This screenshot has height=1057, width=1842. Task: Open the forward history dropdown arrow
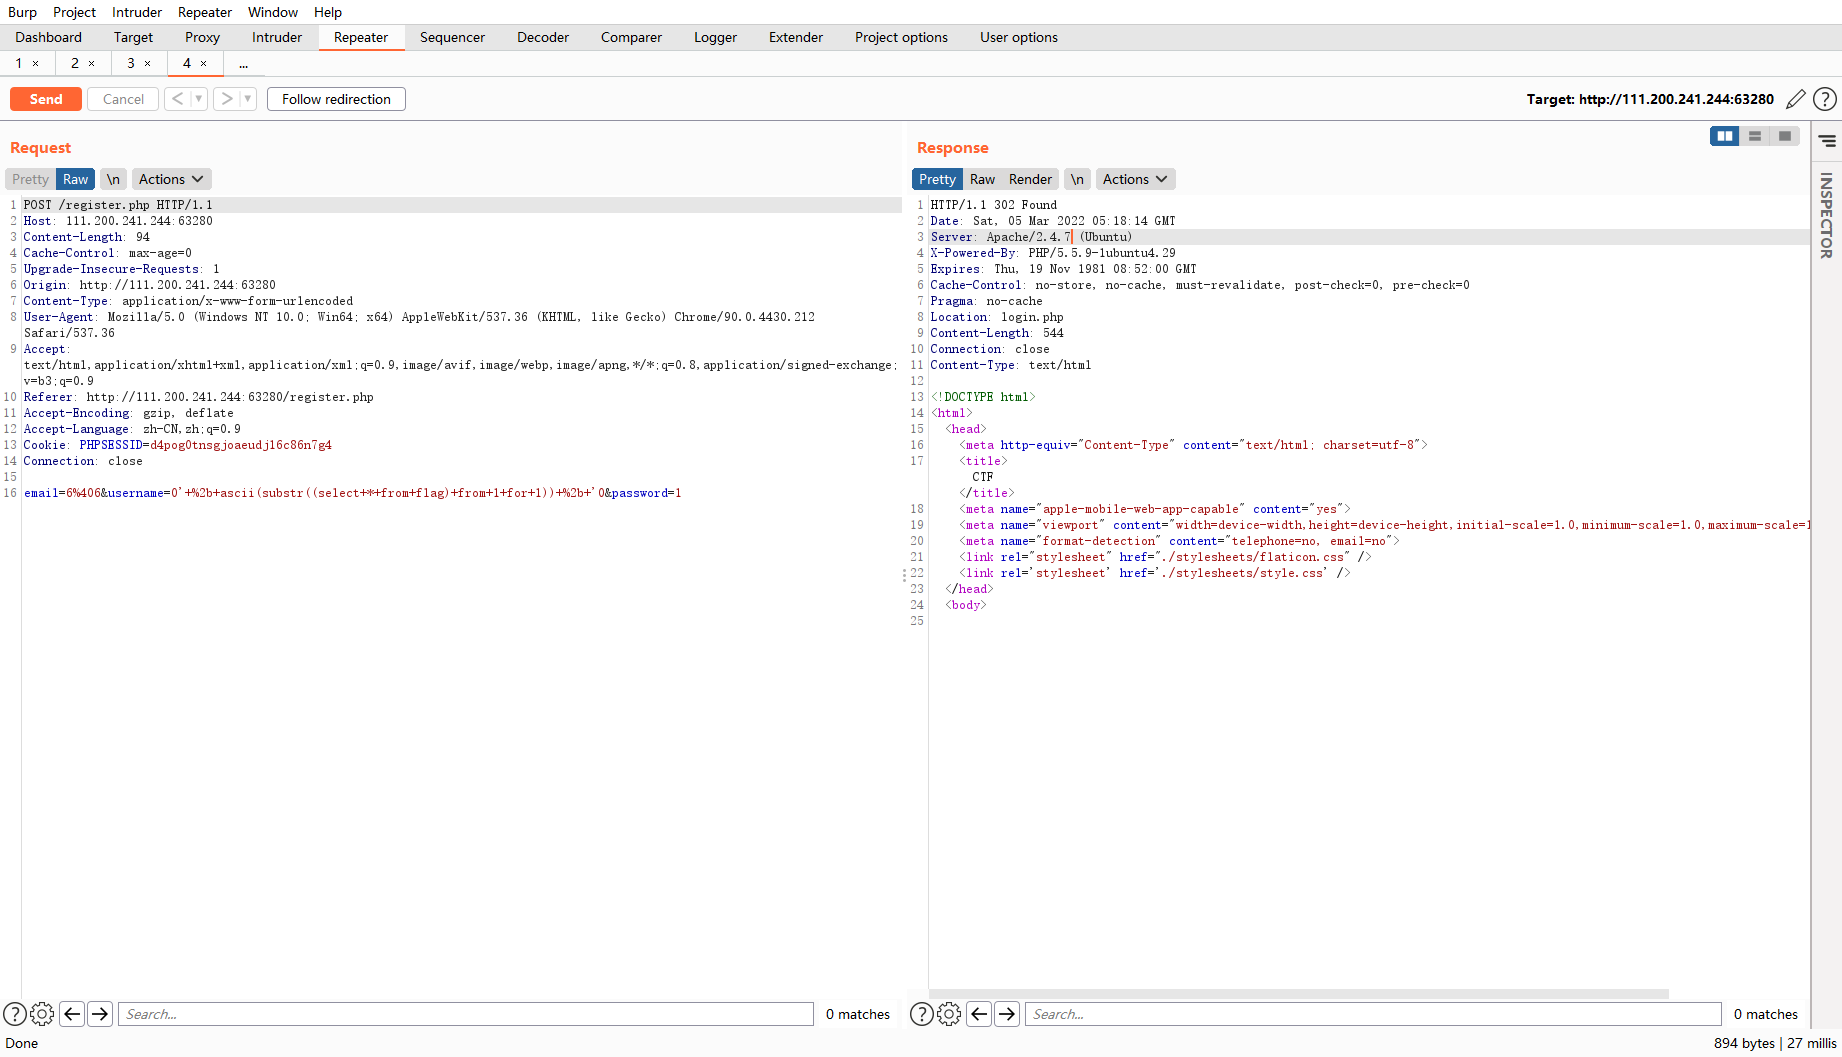pyautogui.click(x=248, y=99)
